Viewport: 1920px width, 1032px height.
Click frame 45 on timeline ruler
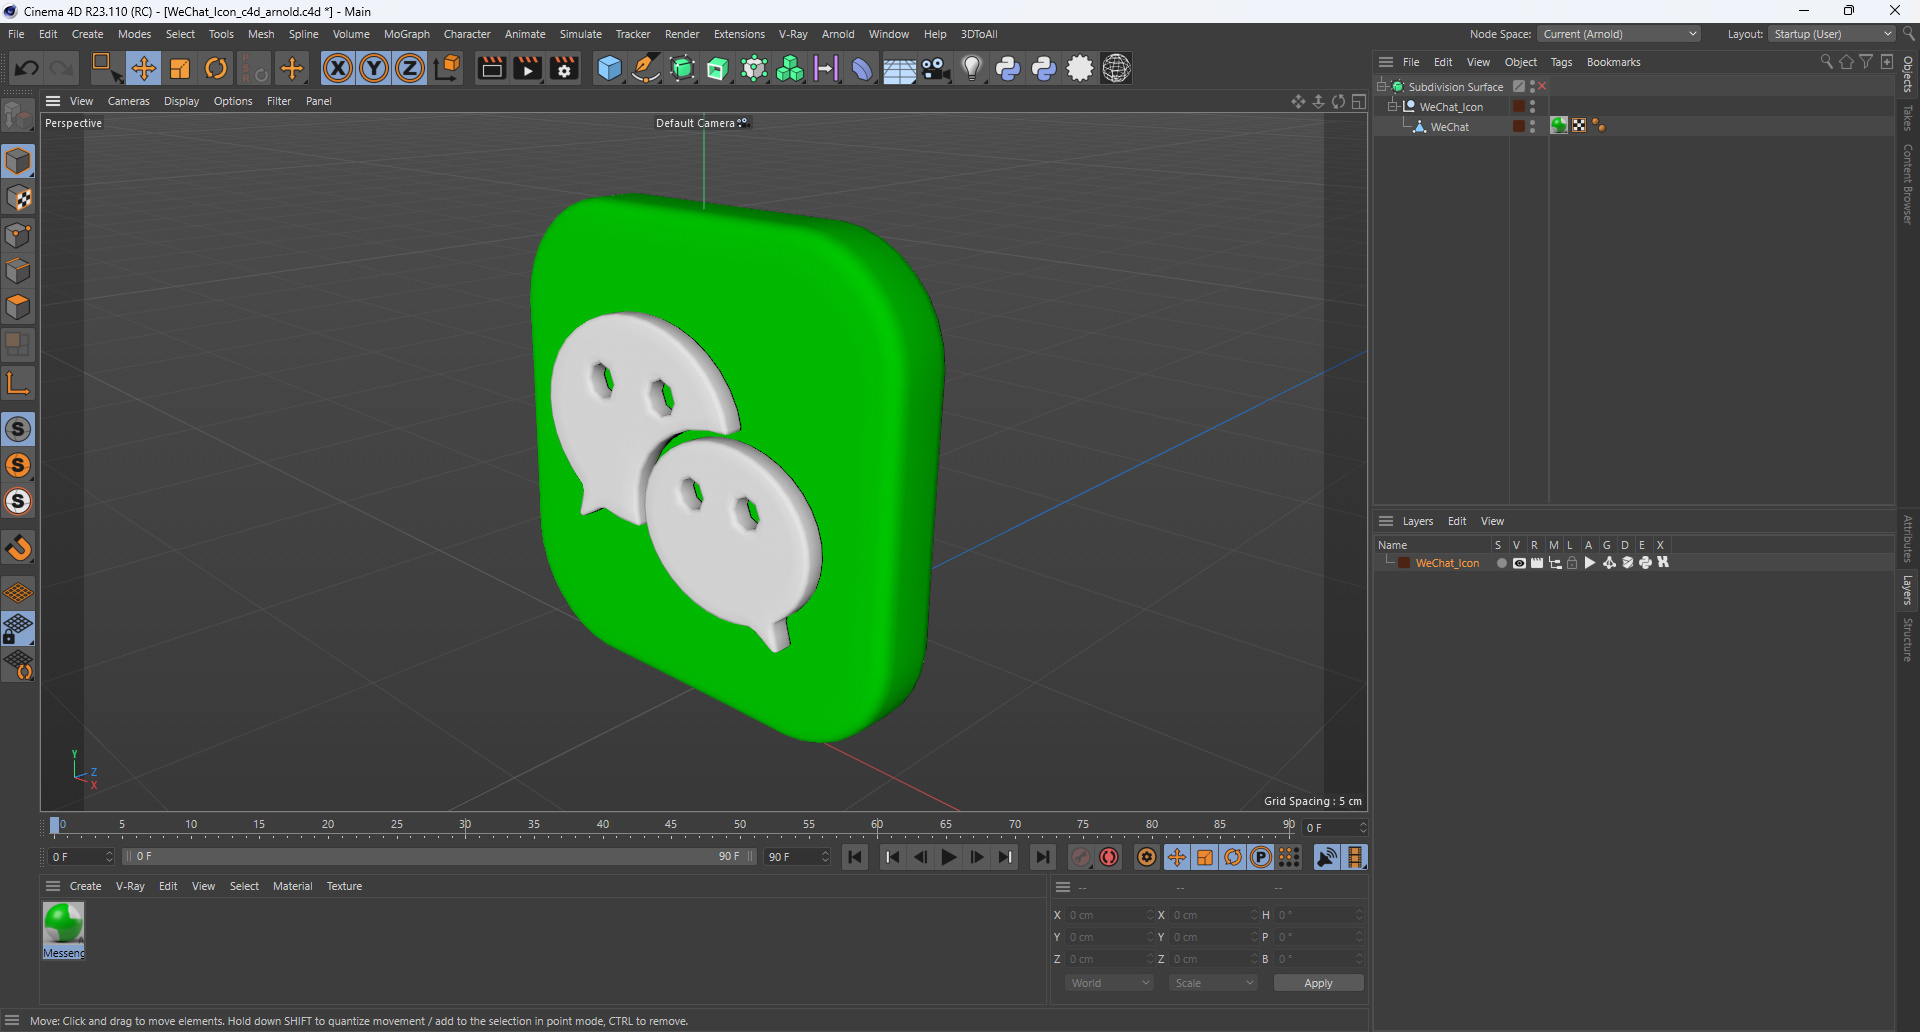670,825
